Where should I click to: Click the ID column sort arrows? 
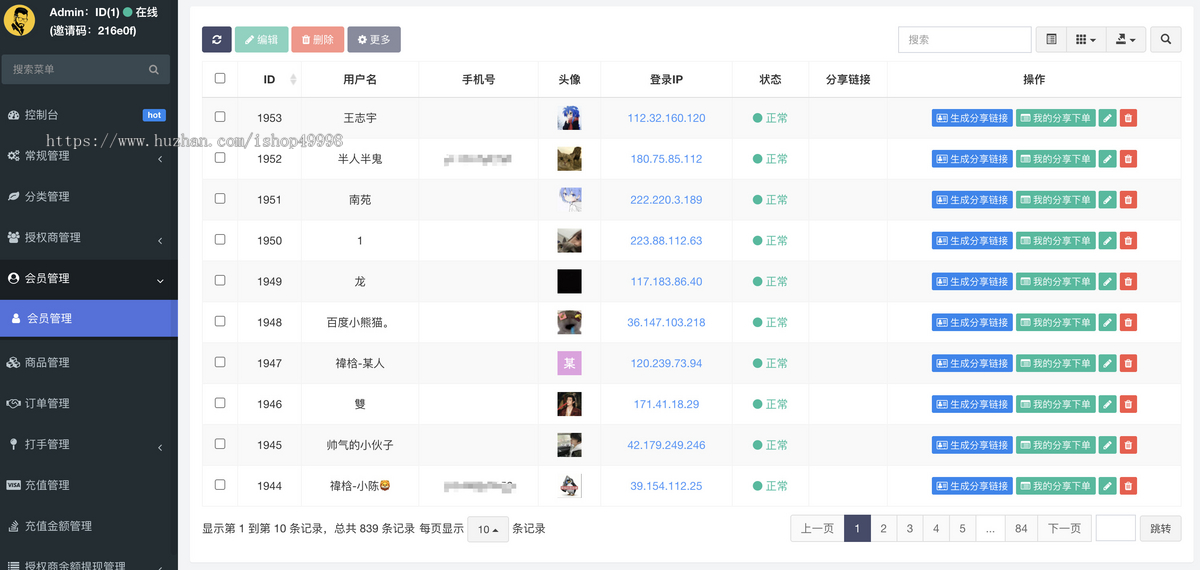point(293,79)
